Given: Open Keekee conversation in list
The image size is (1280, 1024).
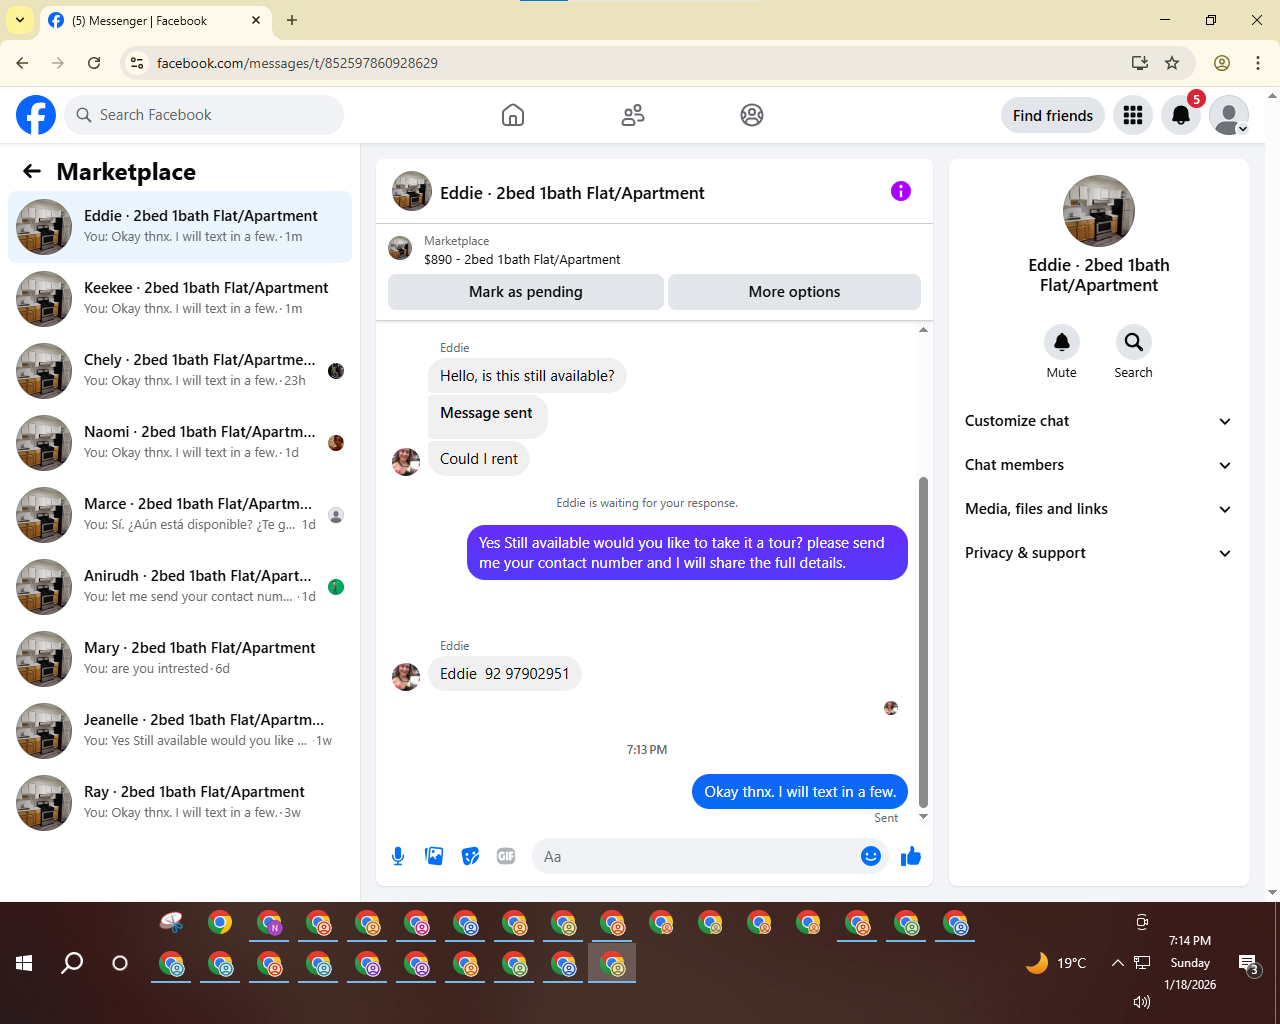Looking at the screenshot, I should coord(180,299).
